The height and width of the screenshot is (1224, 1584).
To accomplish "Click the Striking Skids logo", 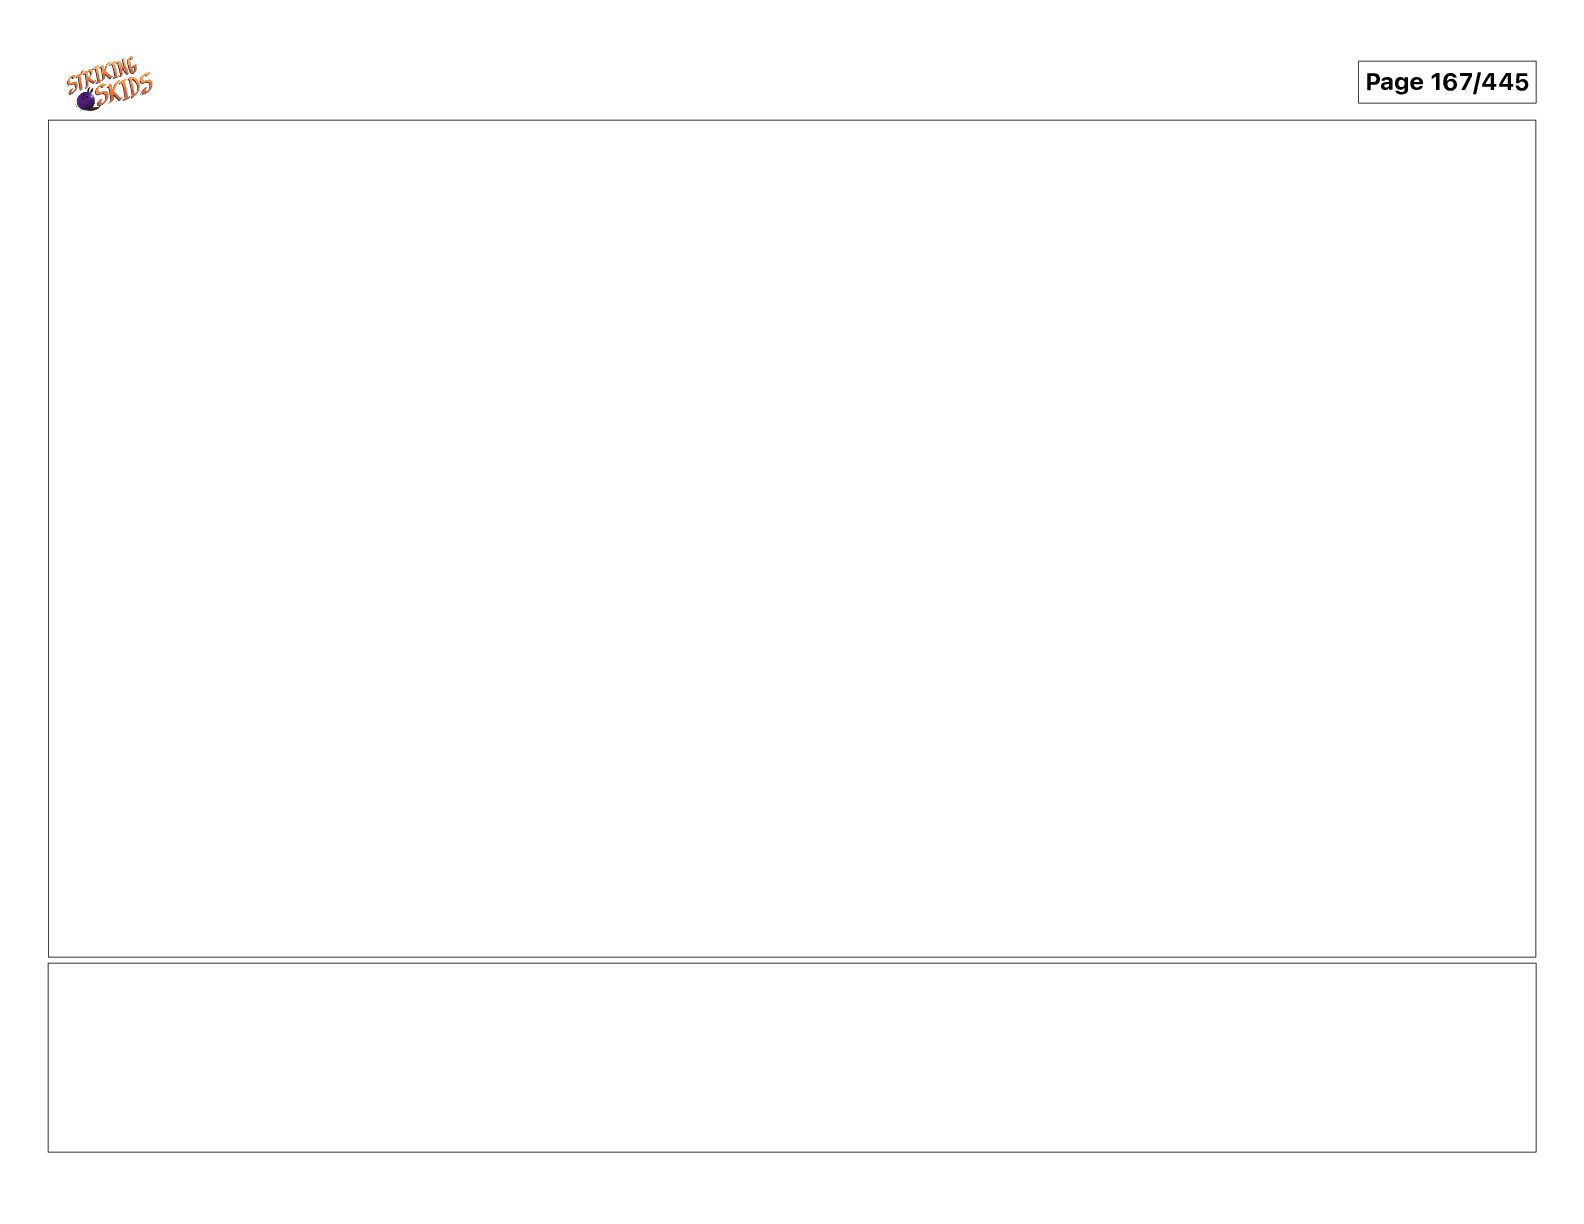I will (110, 84).
